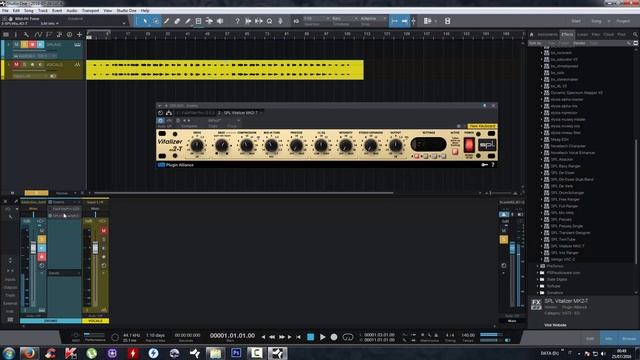The height and width of the screenshot is (360, 640).
Task: Open the Transport menu
Action: (91, 11)
